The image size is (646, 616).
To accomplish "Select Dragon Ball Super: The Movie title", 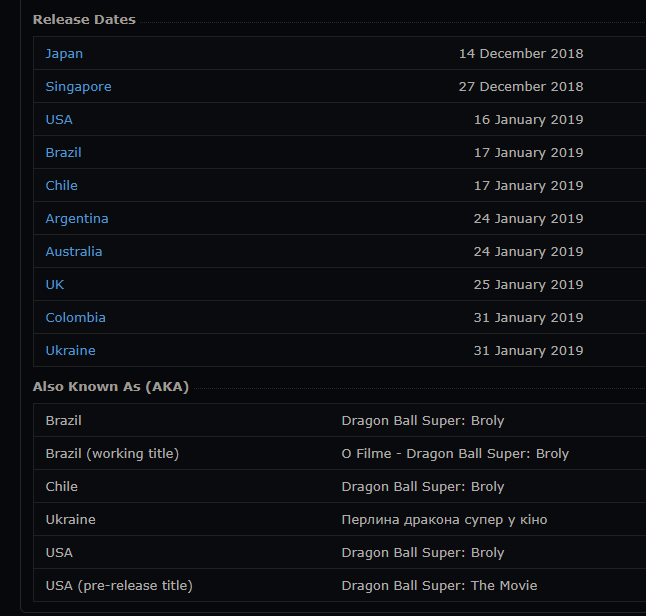I will (439, 586).
